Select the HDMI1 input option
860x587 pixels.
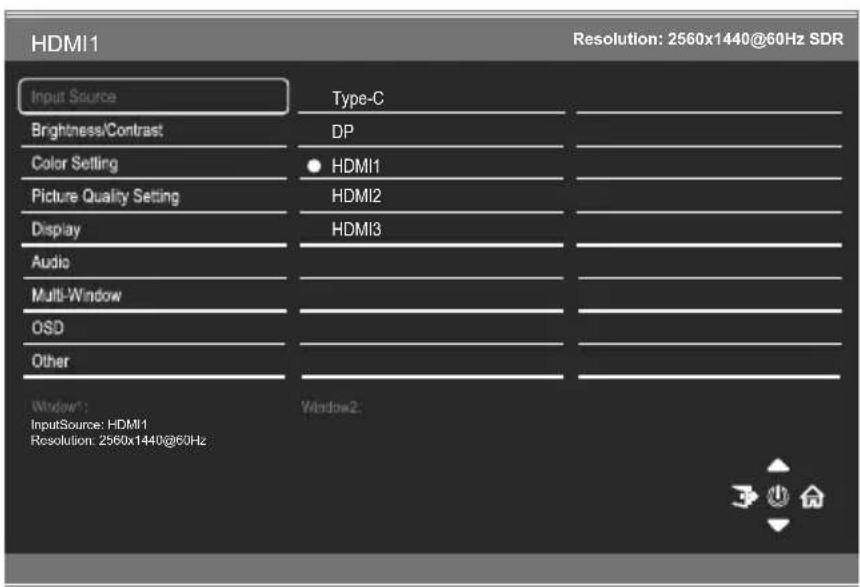tap(431, 165)
